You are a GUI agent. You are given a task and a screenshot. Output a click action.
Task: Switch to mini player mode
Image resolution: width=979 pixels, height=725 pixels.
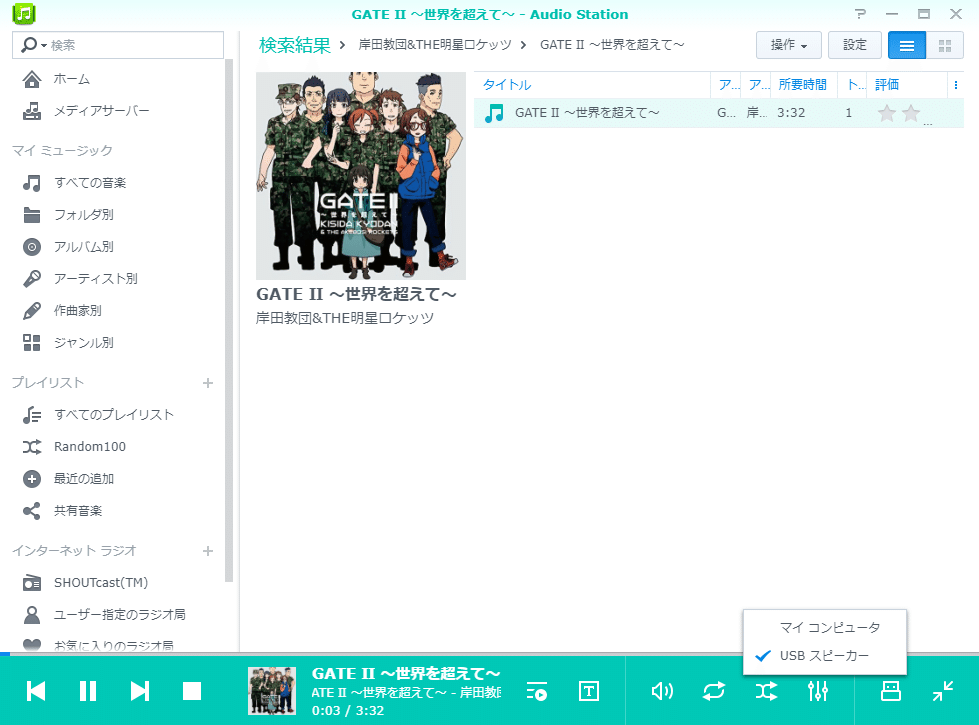point(943,691)
